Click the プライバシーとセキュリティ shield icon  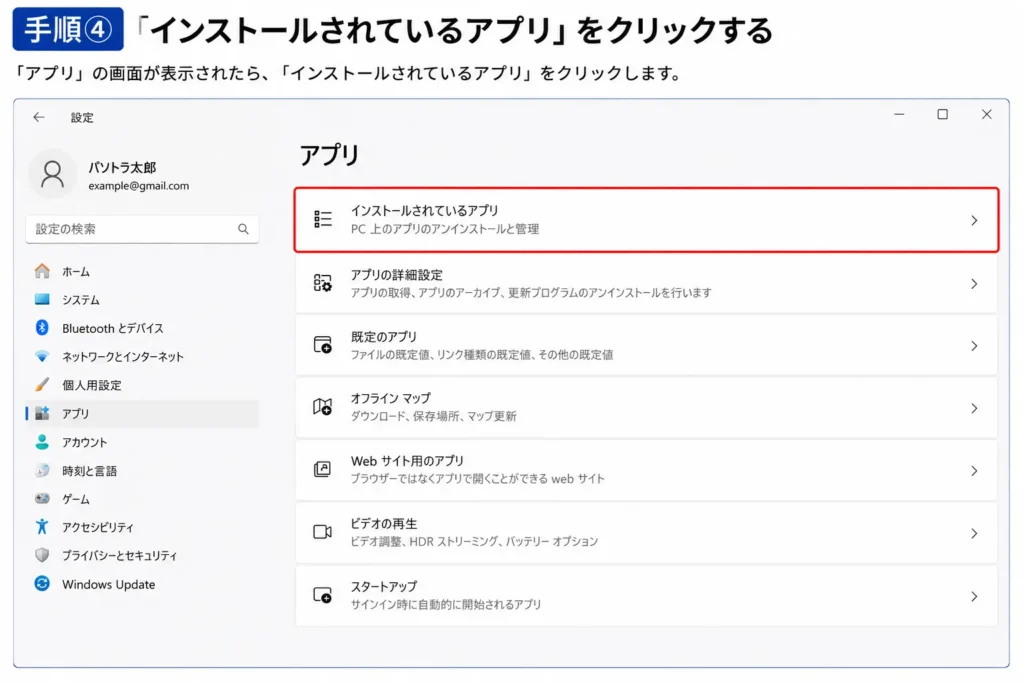pos(42,555)
